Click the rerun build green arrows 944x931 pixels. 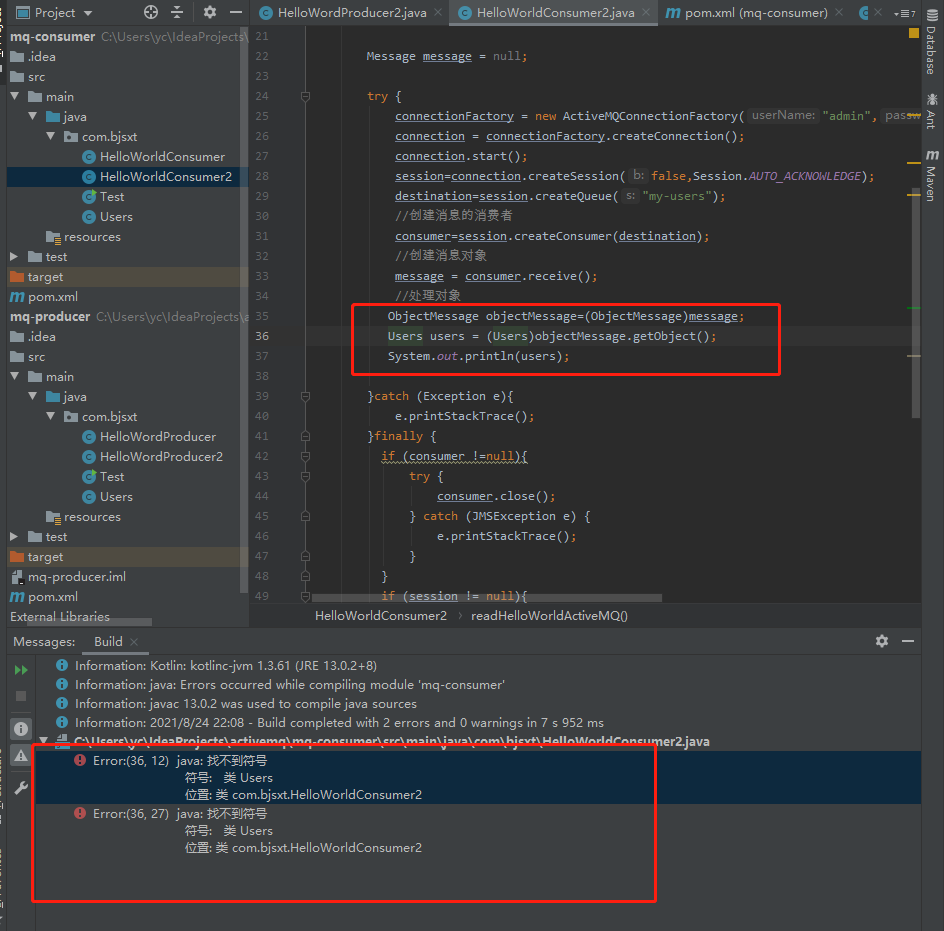click(21, 670)
